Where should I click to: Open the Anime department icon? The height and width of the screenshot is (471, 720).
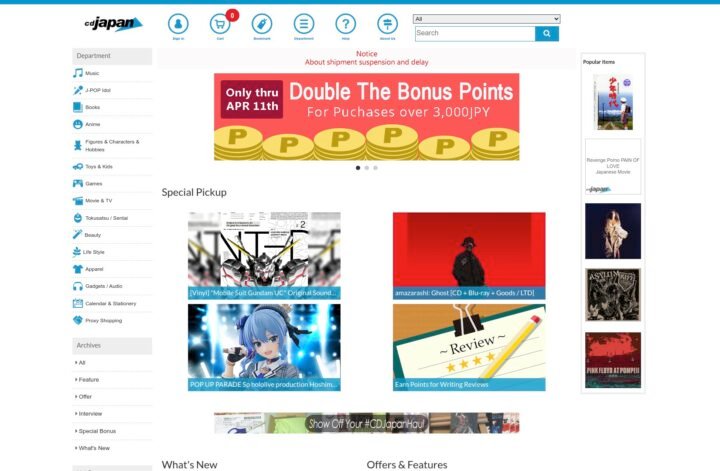[x=78, y=124]
